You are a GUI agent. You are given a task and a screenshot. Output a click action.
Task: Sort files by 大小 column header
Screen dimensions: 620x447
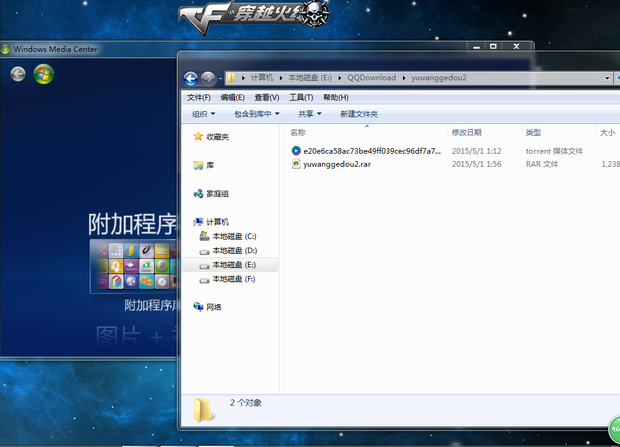pos(607,133)
